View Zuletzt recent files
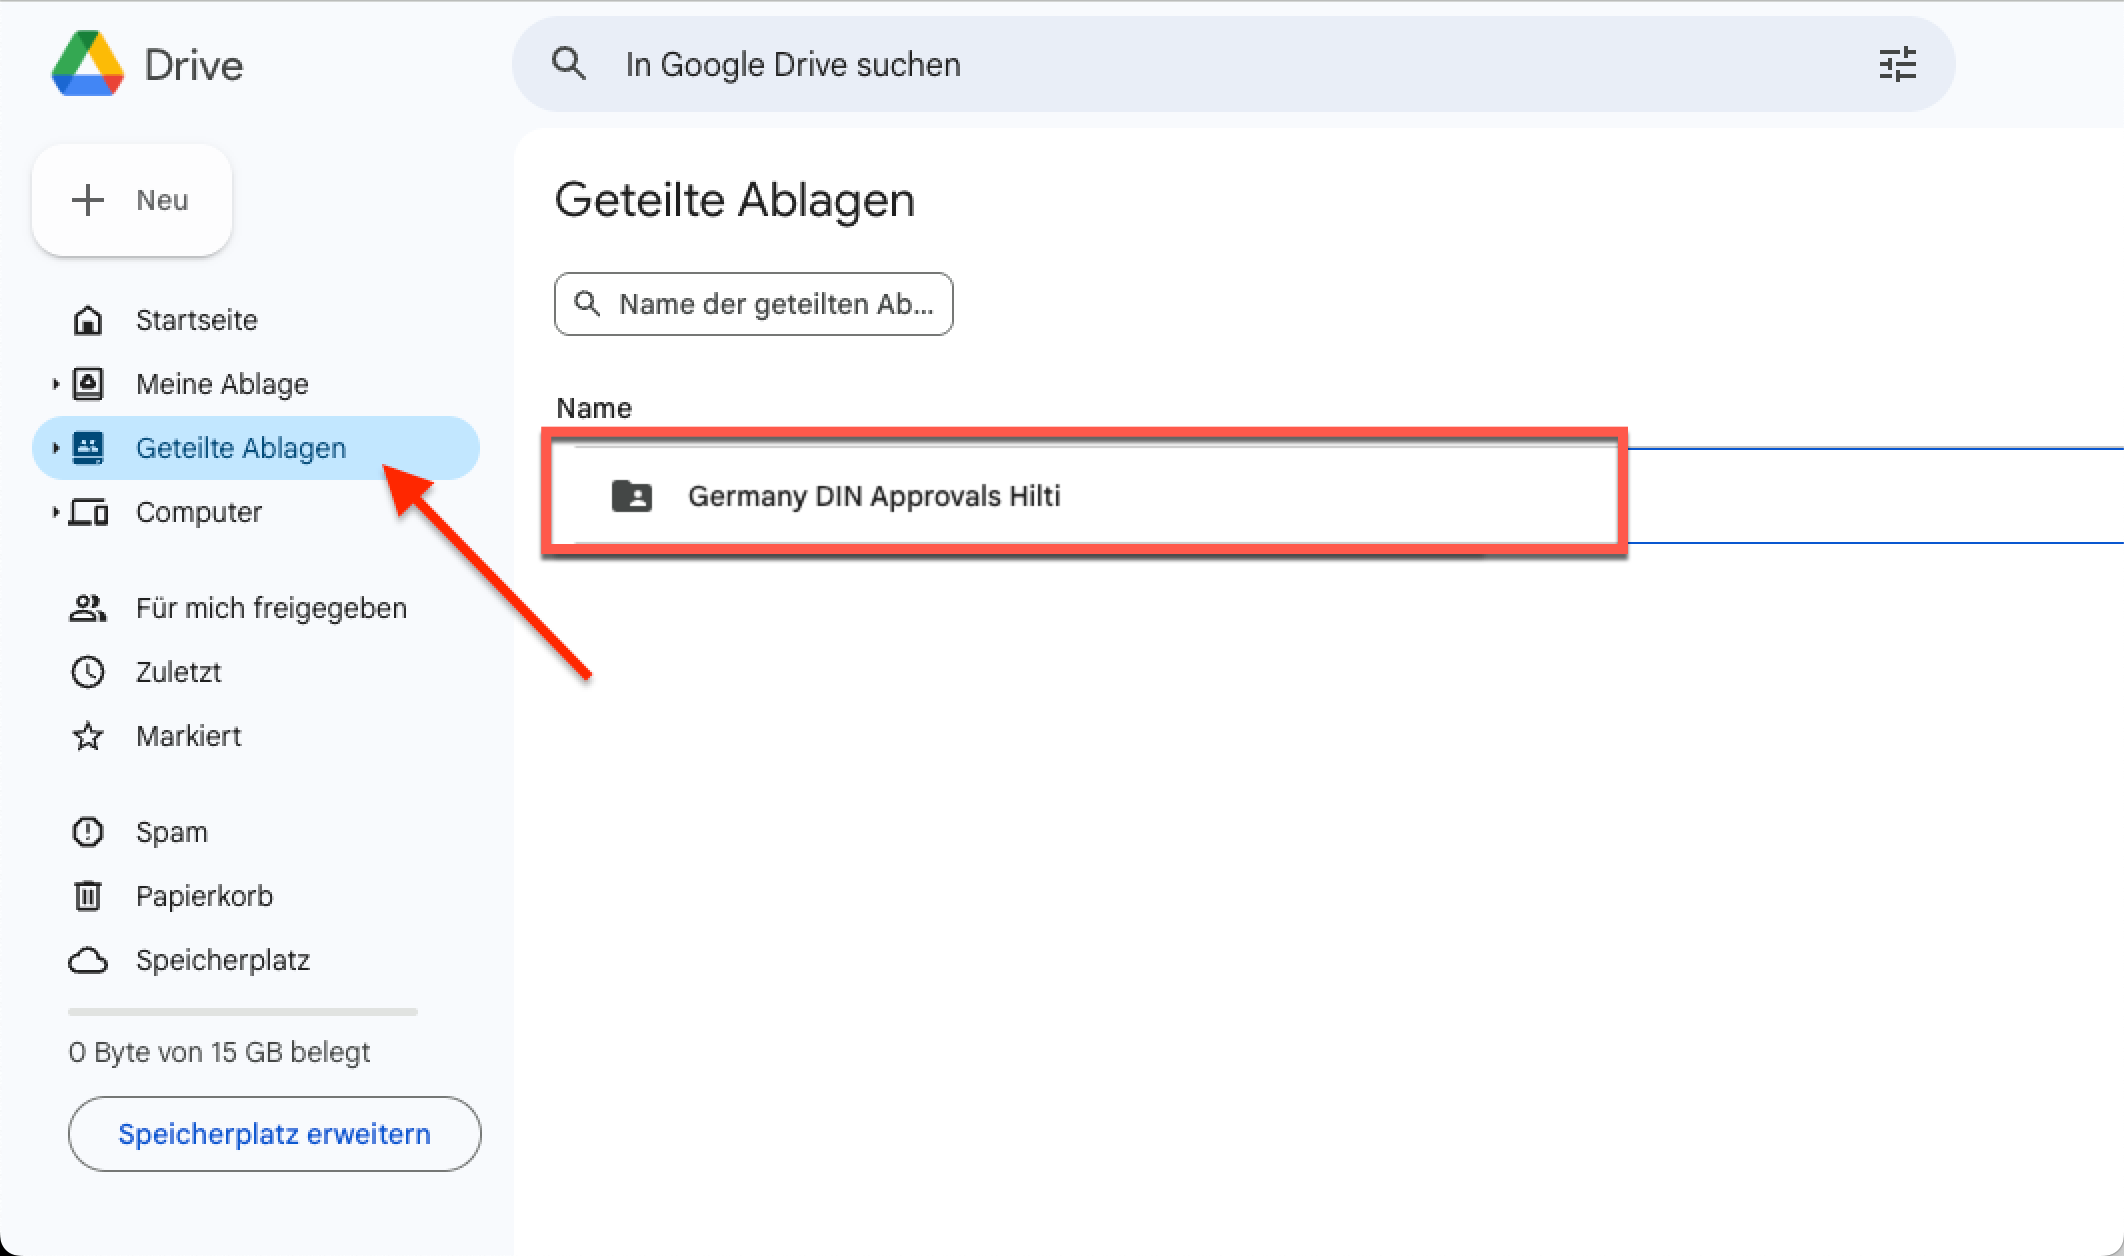Image resolution: width=2124 pixels, height=1256 pixels. (256, 672)
